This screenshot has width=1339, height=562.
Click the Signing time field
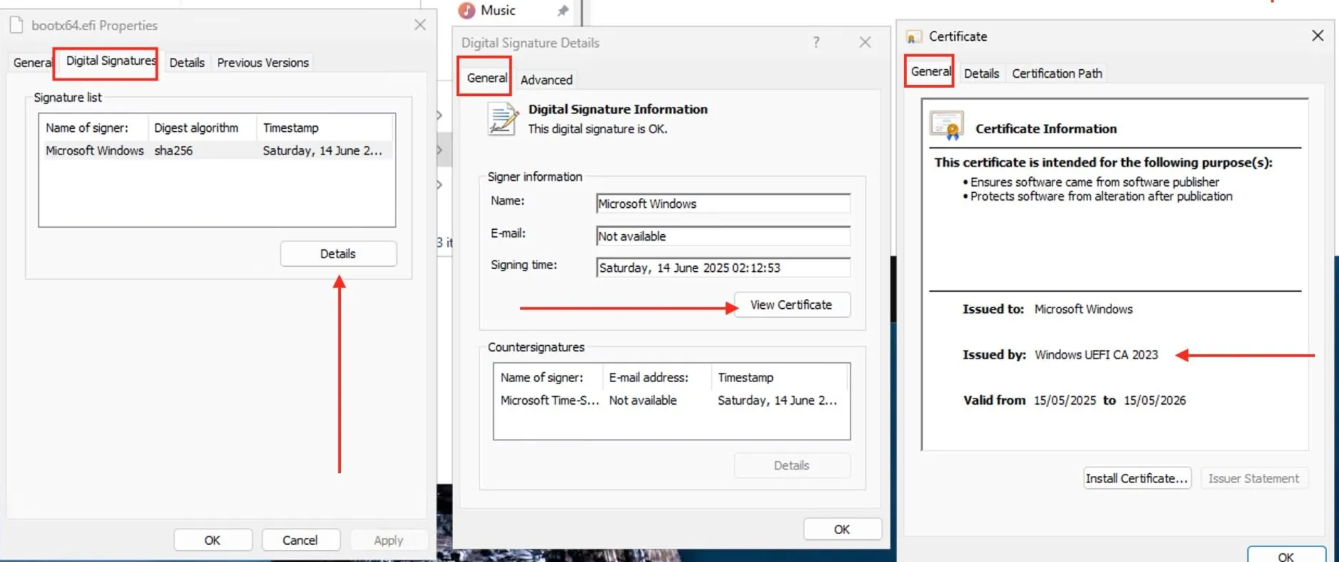[x=723, y=268]
